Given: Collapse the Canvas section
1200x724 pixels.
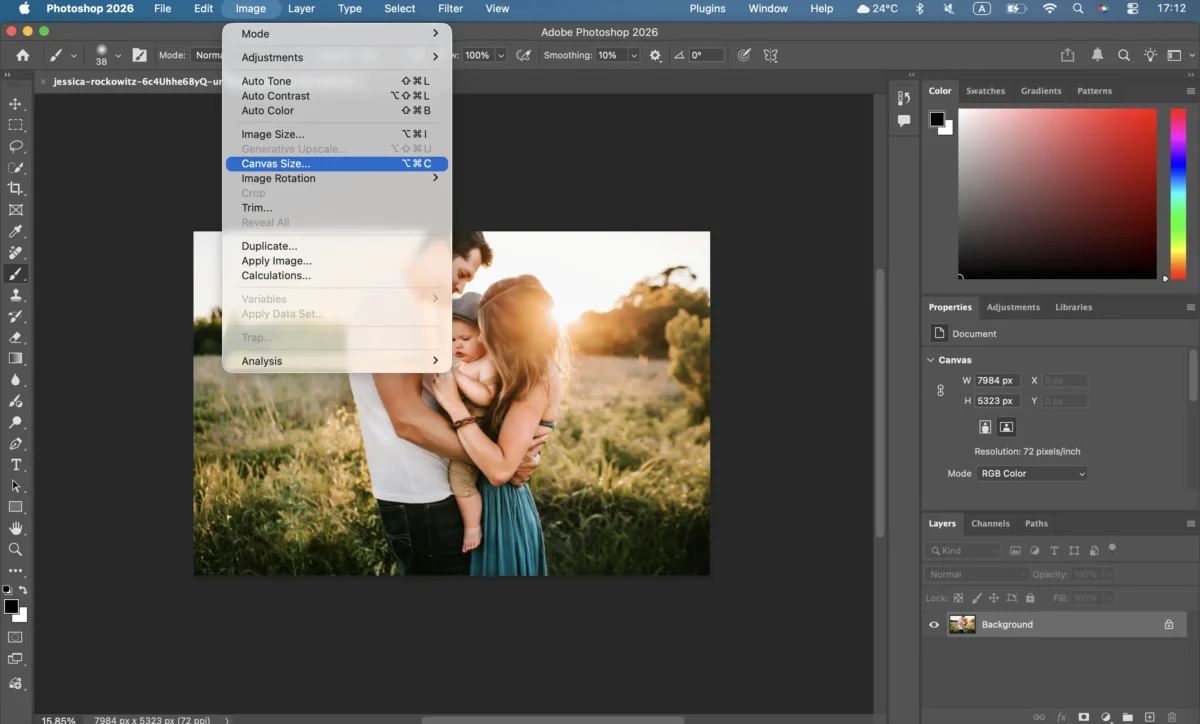Looking at the screenshot, I should [x=931, y=360].
